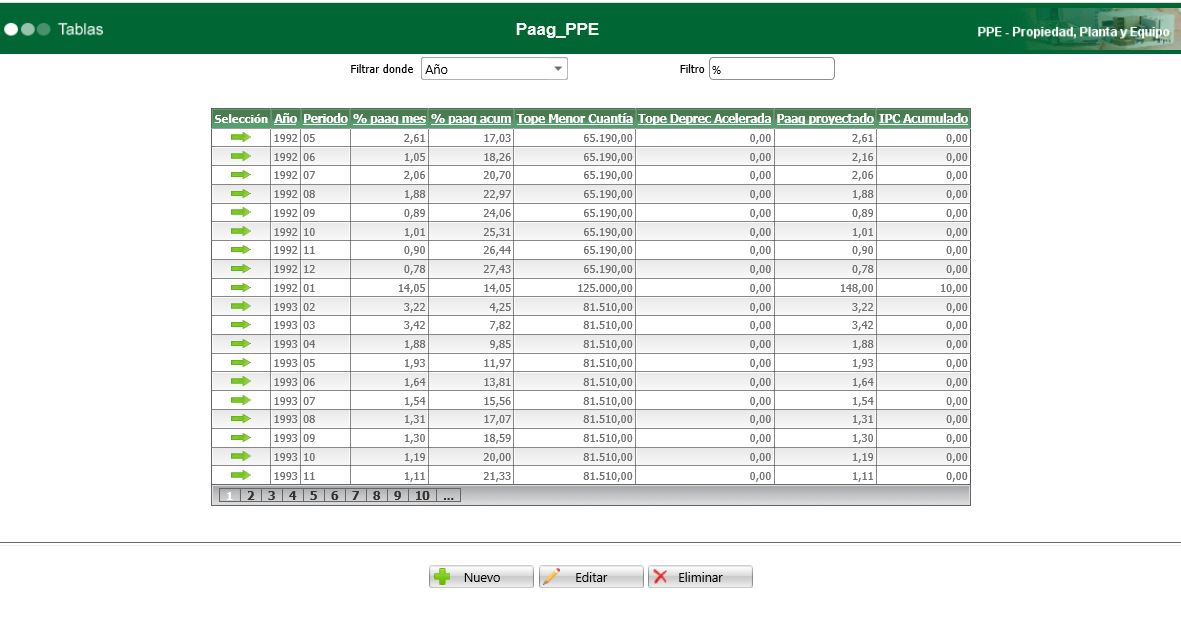Click the green arrow for 1992 period 05
1181x627 pixels.
pyautogui.click(x=240, y=138)
